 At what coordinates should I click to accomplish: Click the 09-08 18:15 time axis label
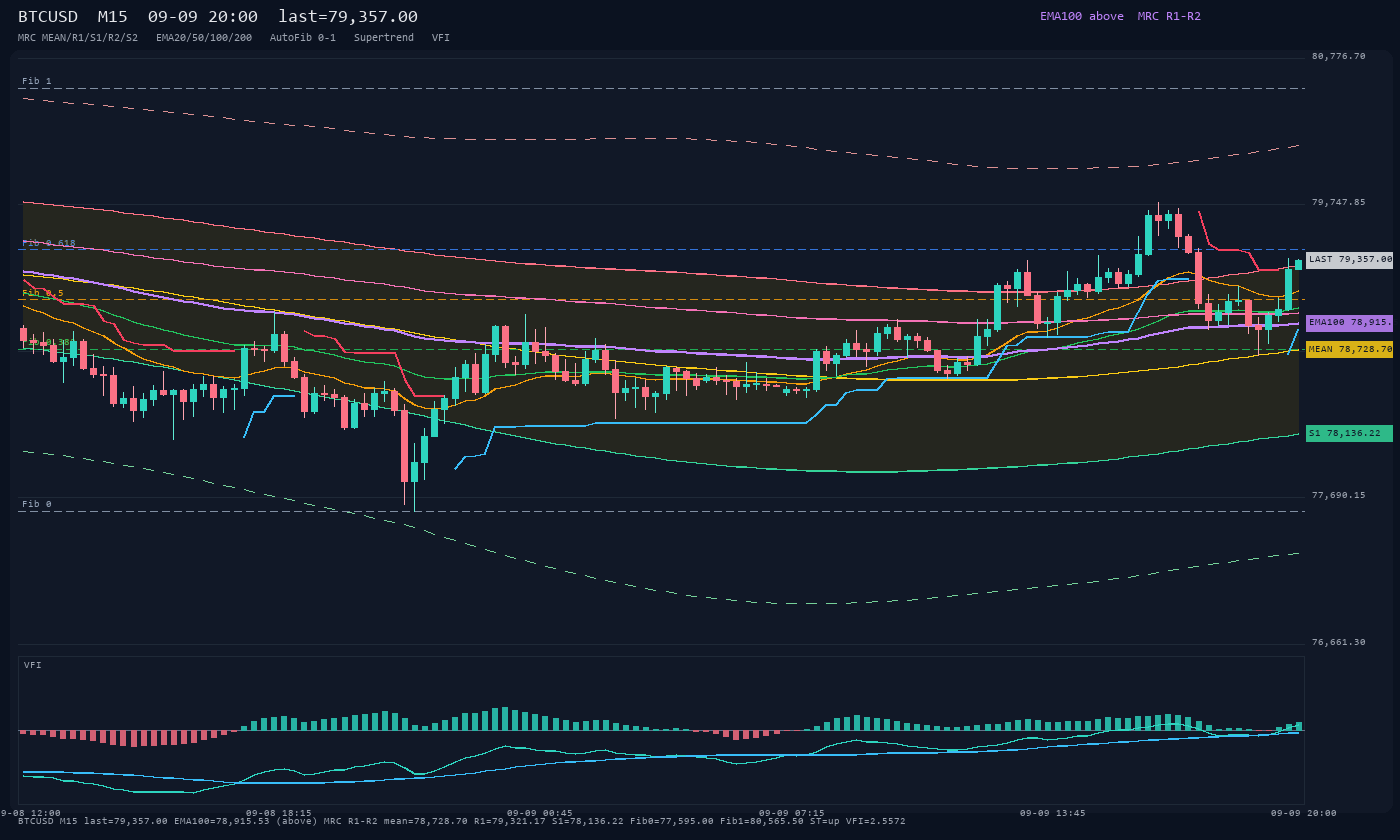(279, 813)
